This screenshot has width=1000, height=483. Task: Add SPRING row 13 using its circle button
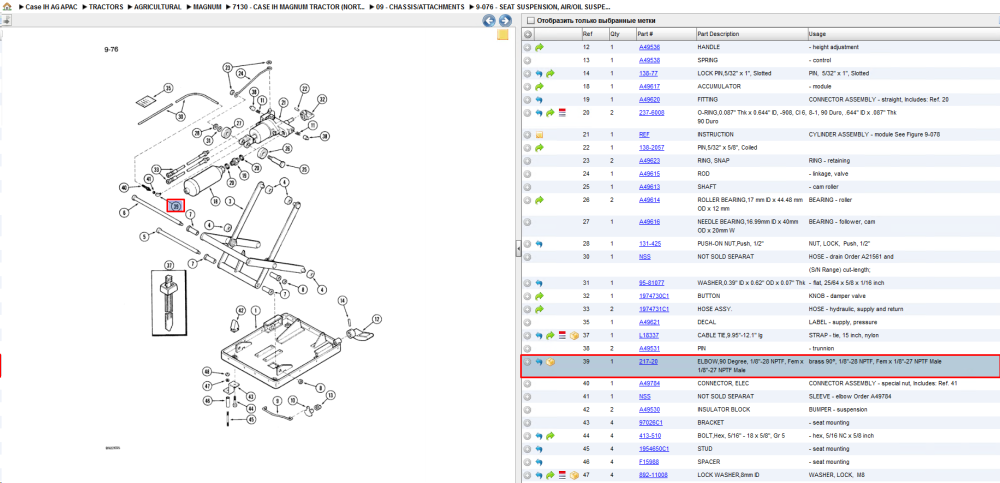pyautogui.click(x=527, y=60)
